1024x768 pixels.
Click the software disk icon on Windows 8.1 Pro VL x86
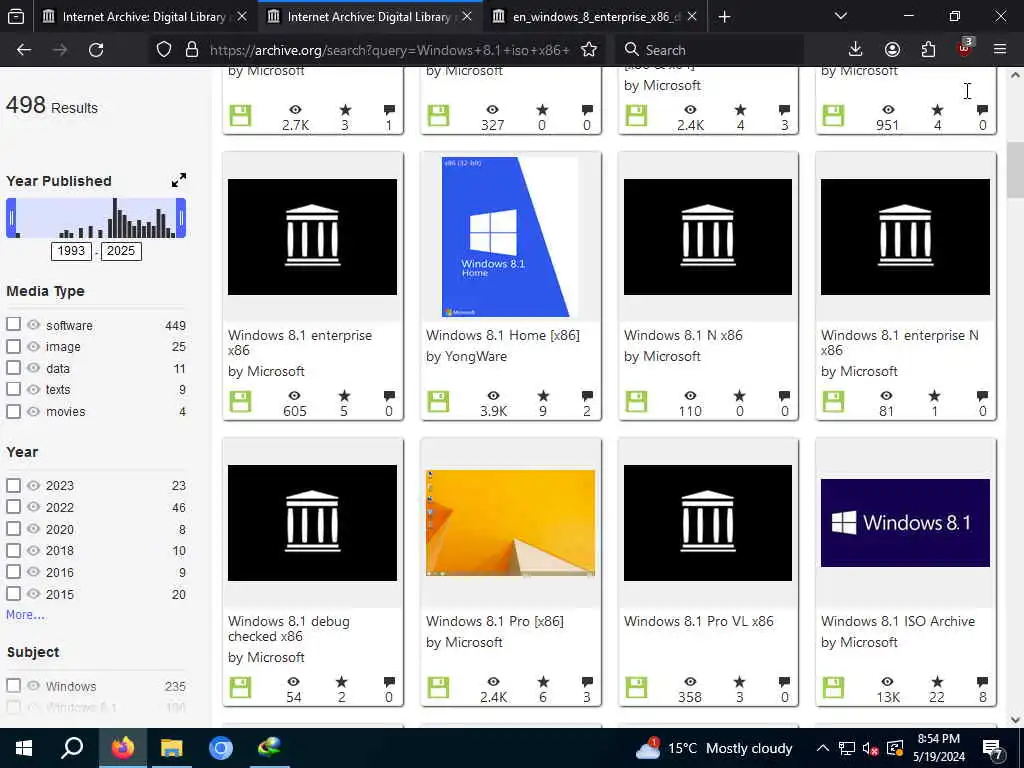click(x=636, y=688)
